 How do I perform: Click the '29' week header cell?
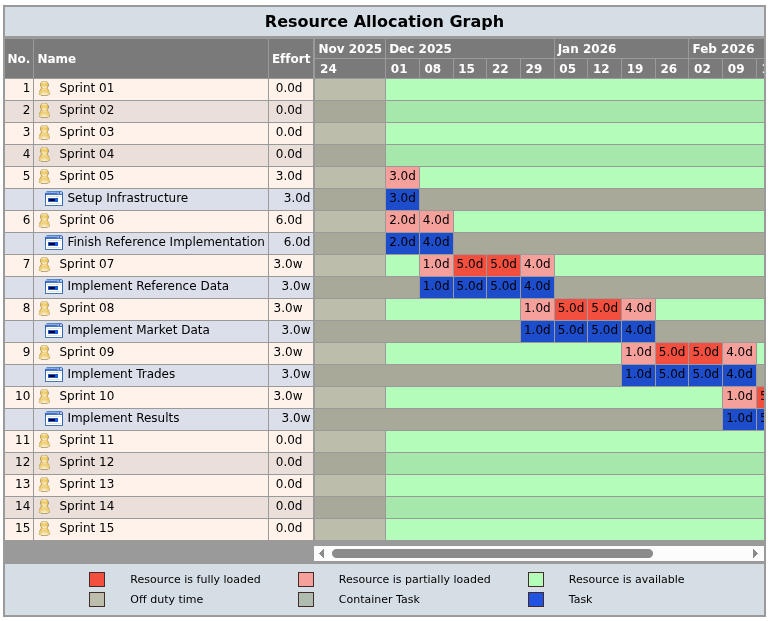tap(537, 69)
